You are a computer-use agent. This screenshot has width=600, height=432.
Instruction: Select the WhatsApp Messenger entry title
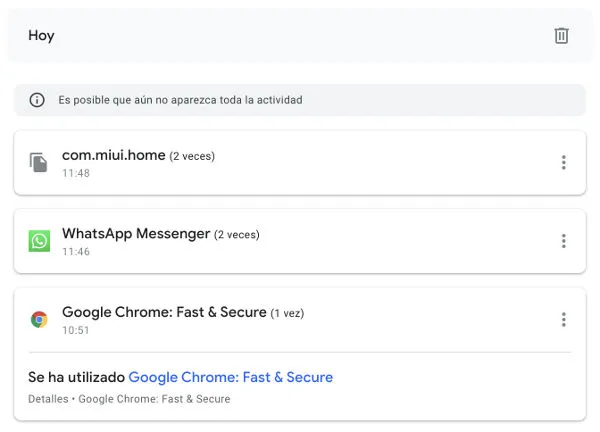coord(136,234)
